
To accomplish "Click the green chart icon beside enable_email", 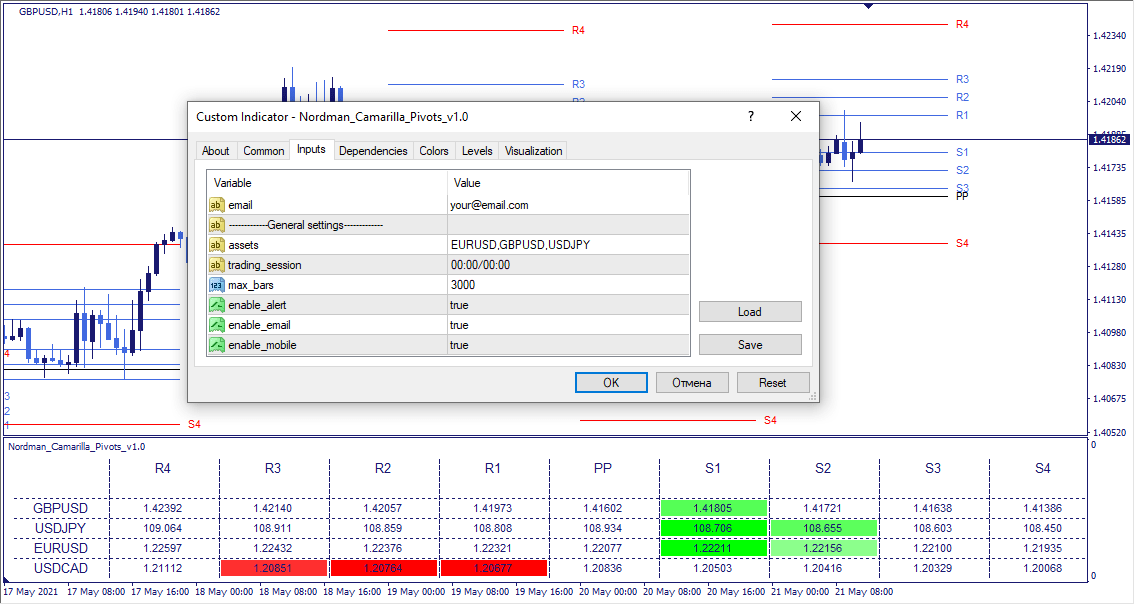I will (x=216, y=324).
